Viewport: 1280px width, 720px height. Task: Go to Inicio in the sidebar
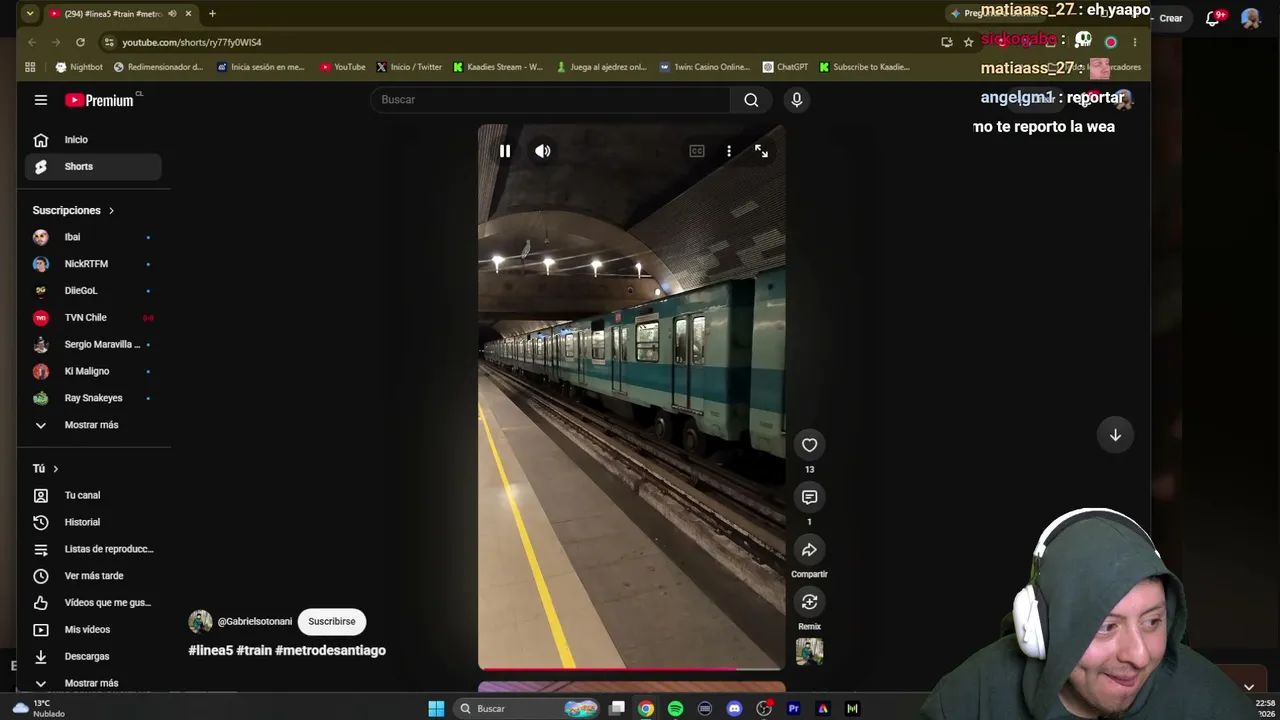(x=93, y=140)
